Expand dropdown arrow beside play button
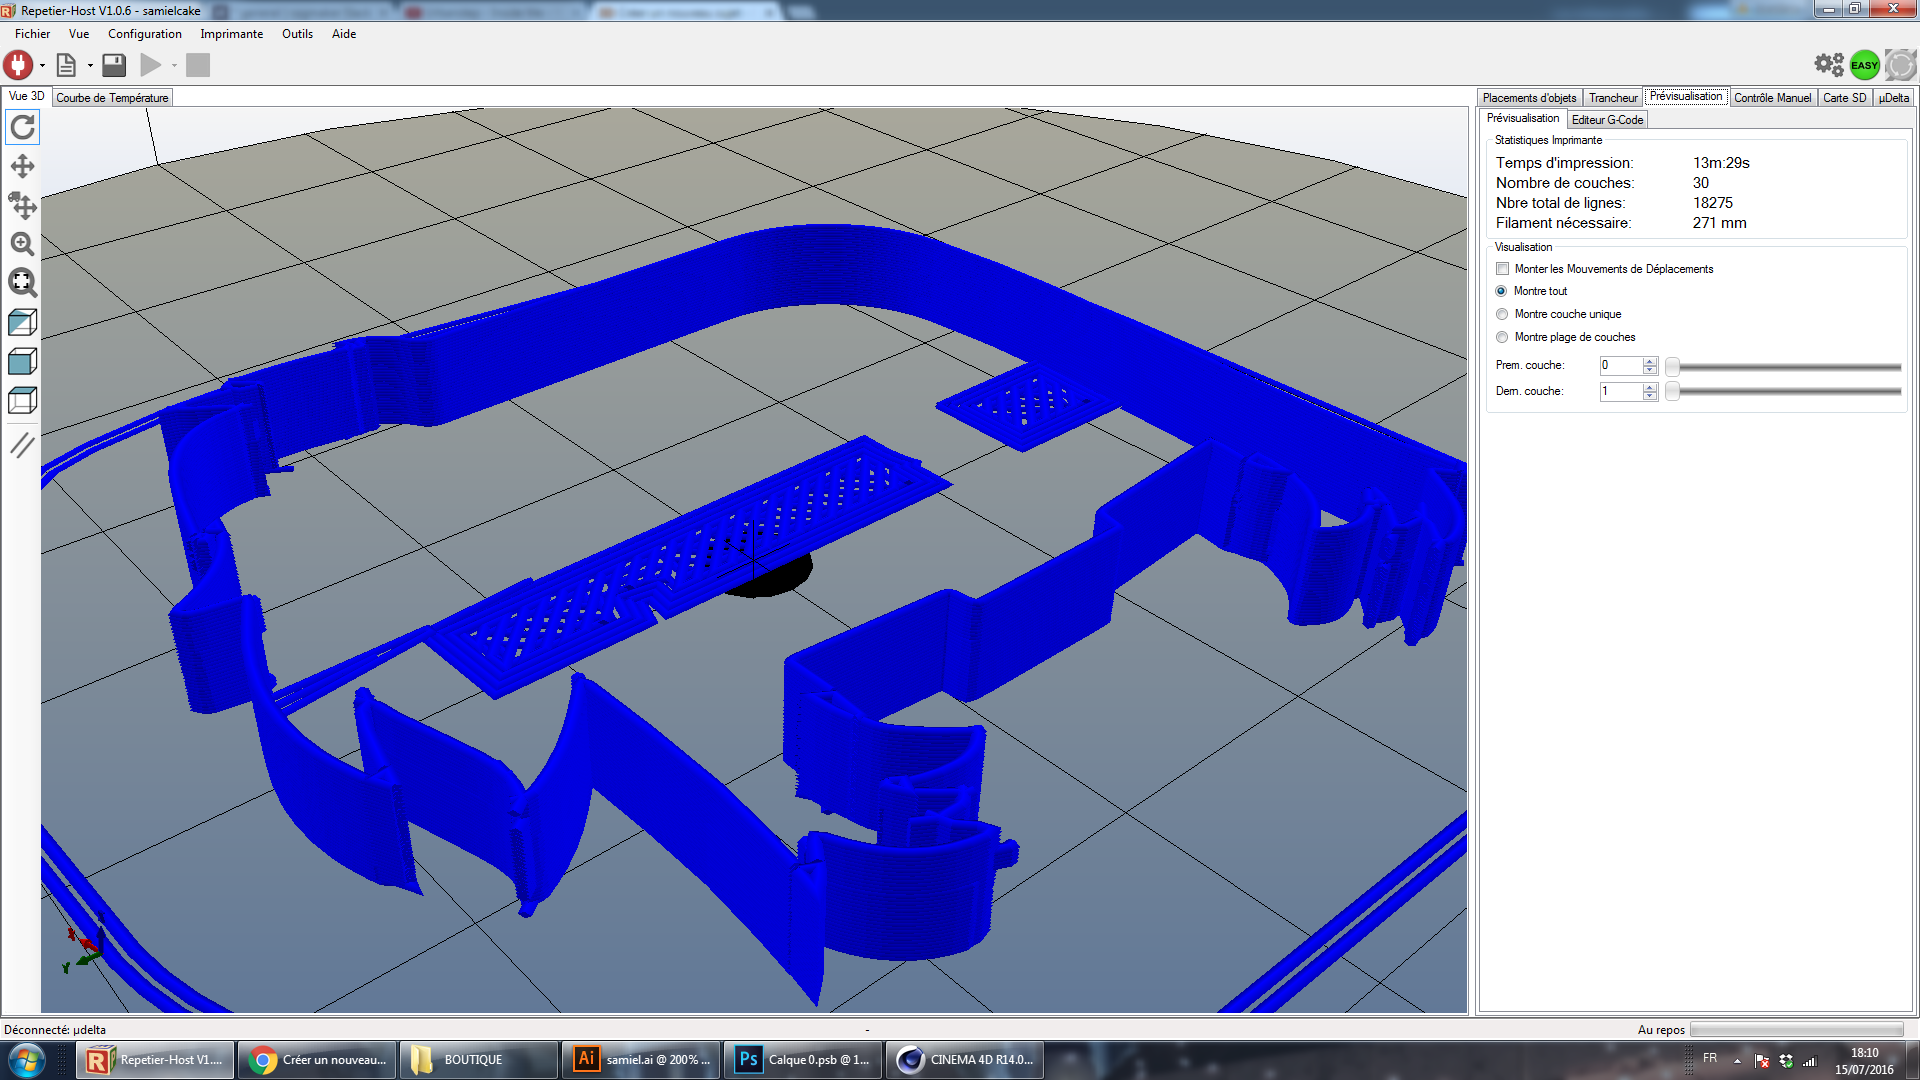 [x=174, y=66]
